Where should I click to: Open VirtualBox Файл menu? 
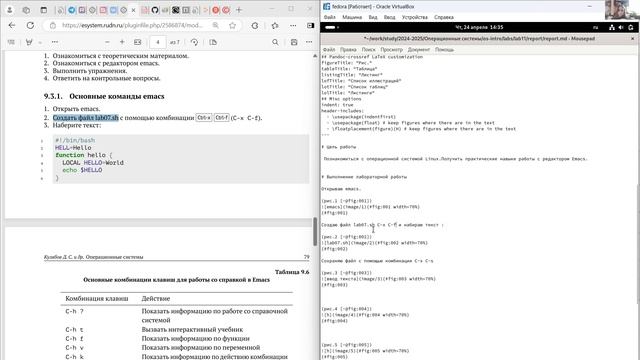click(329, 17)
